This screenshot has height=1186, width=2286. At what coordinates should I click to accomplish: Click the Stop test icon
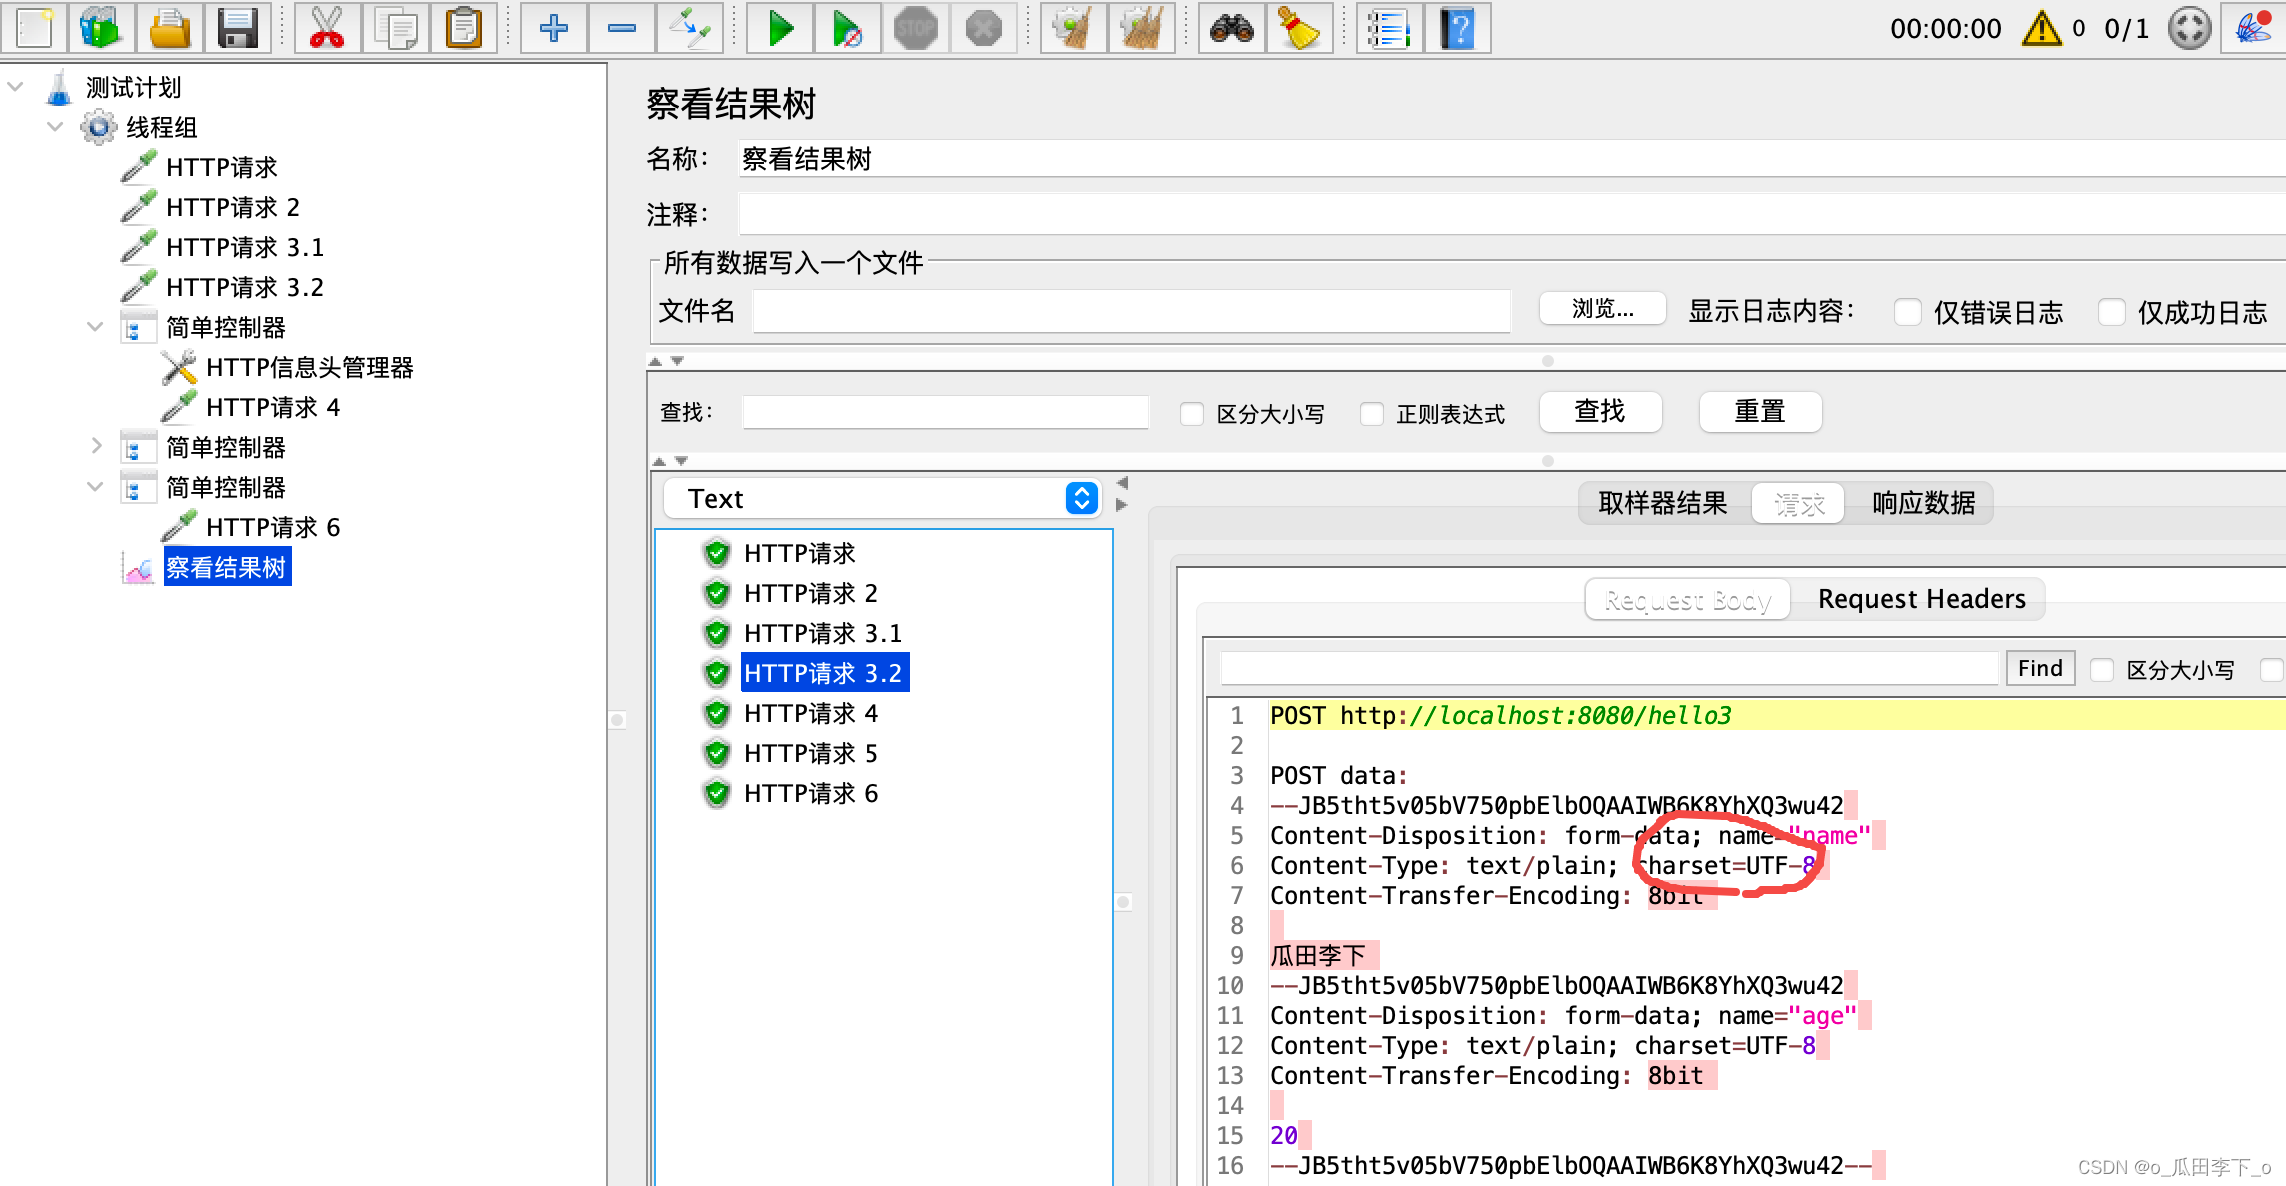[916, 28]
